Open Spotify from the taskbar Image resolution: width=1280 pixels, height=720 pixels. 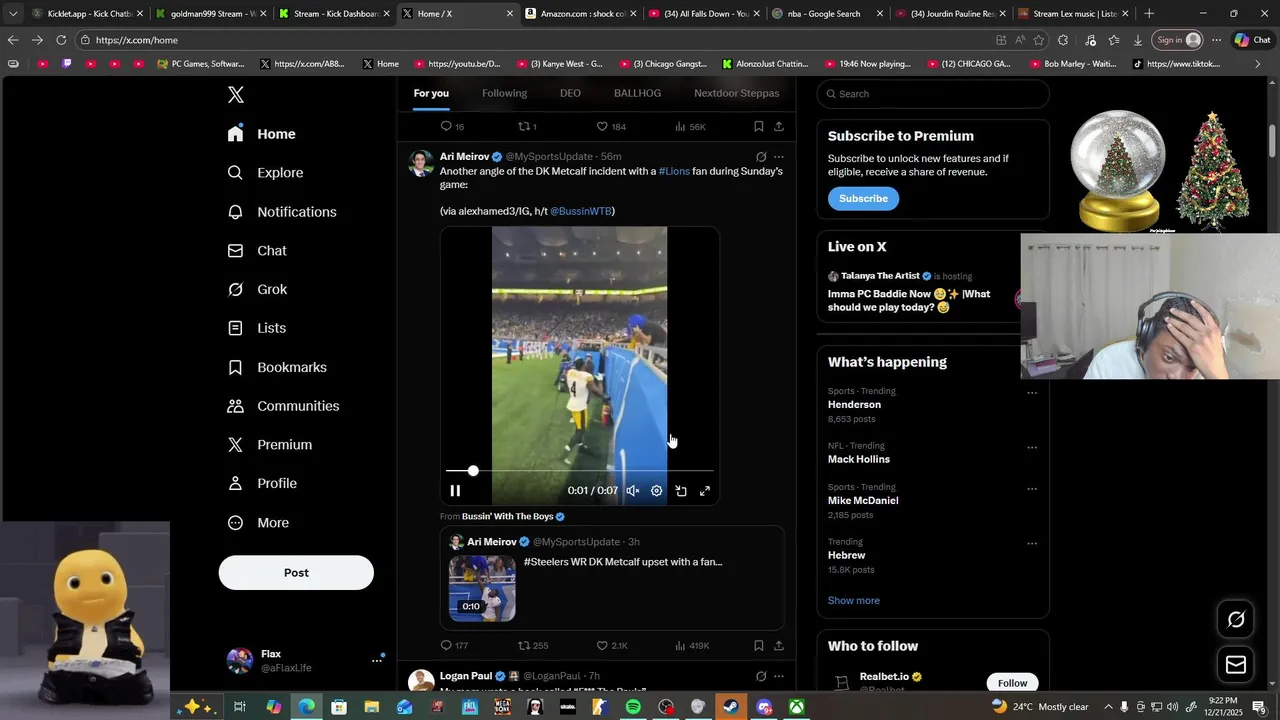(x=633, y=707)
